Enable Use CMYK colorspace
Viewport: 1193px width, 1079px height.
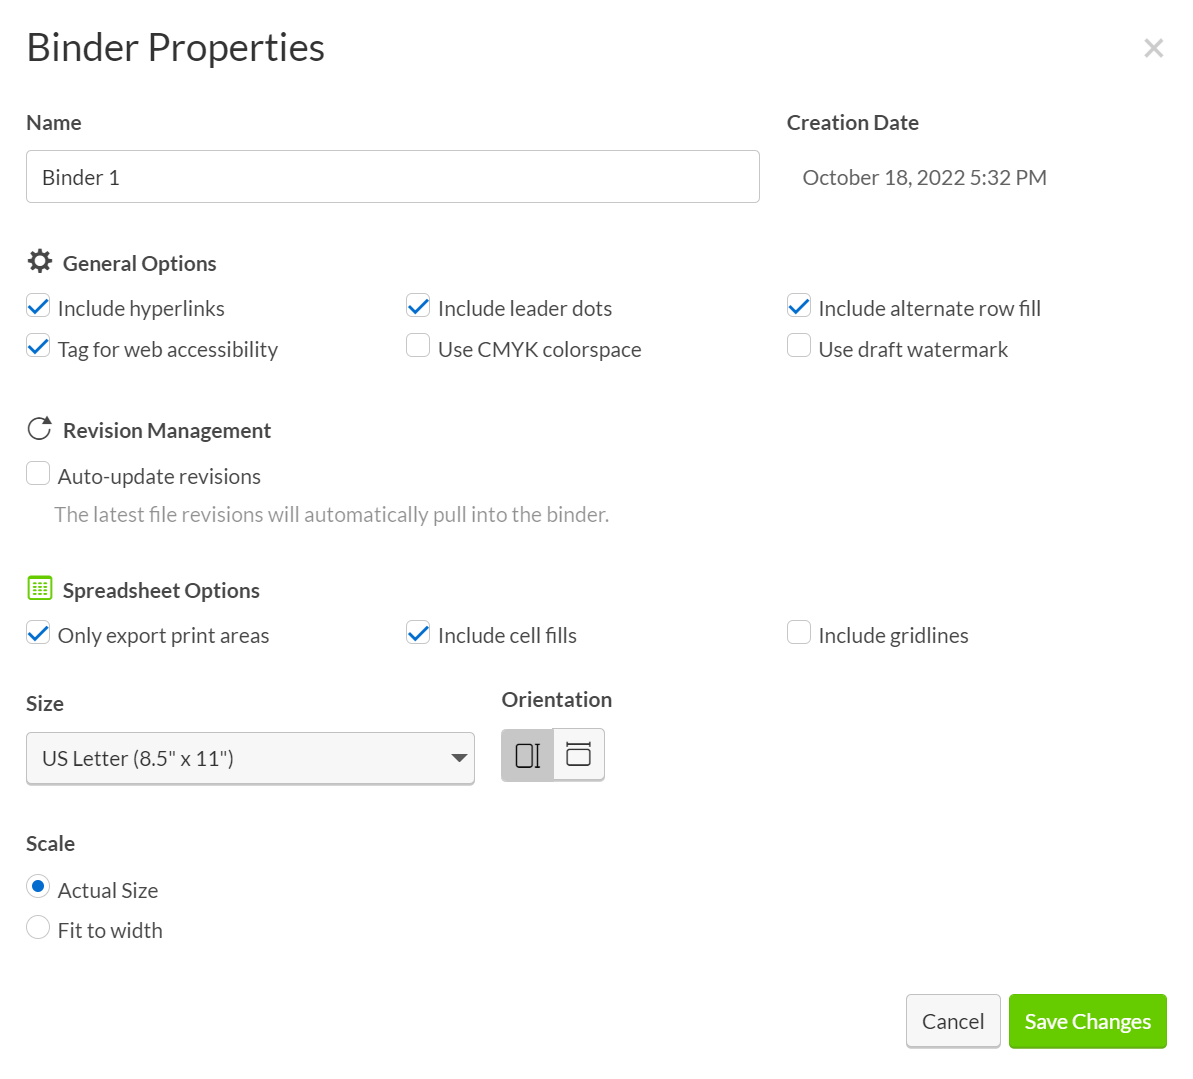[417, 345]
